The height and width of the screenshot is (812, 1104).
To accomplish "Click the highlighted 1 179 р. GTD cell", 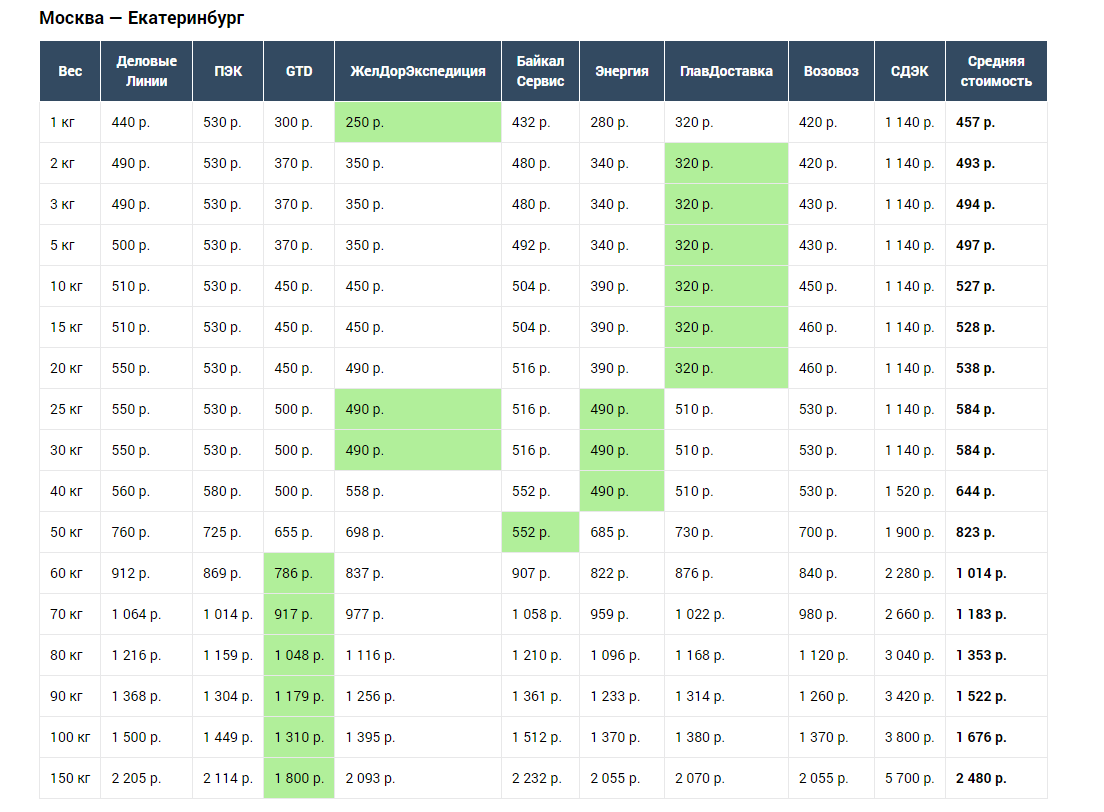I will coord(299,697).
